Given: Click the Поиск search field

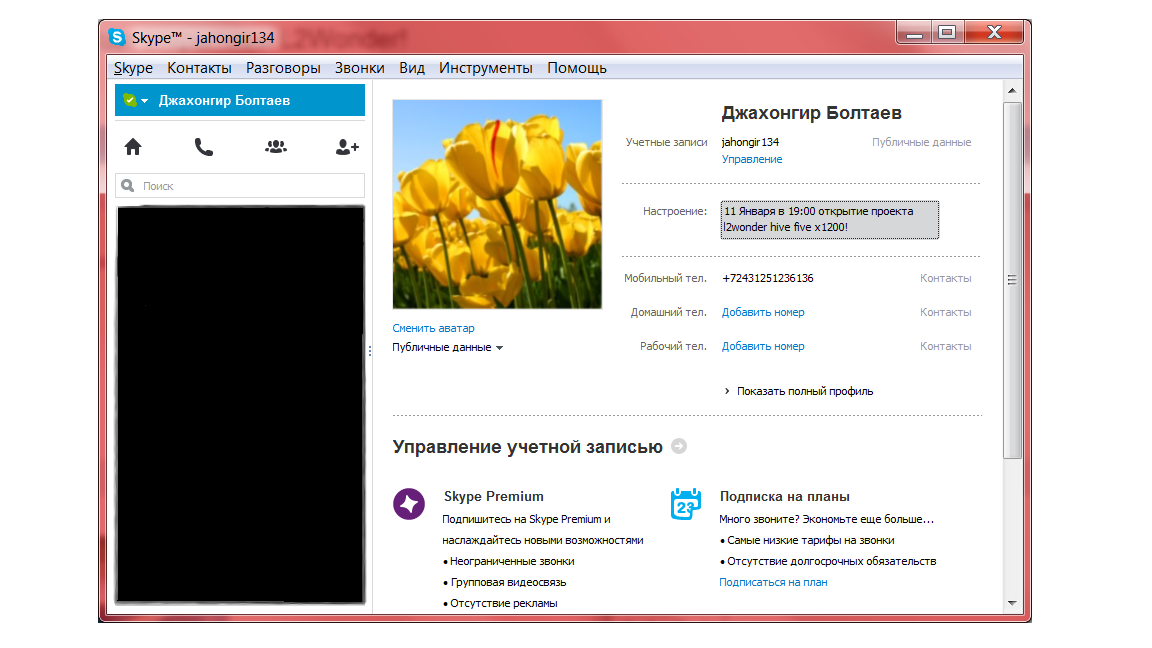Looking at the screenshot, I should click(x=240, y=186).
